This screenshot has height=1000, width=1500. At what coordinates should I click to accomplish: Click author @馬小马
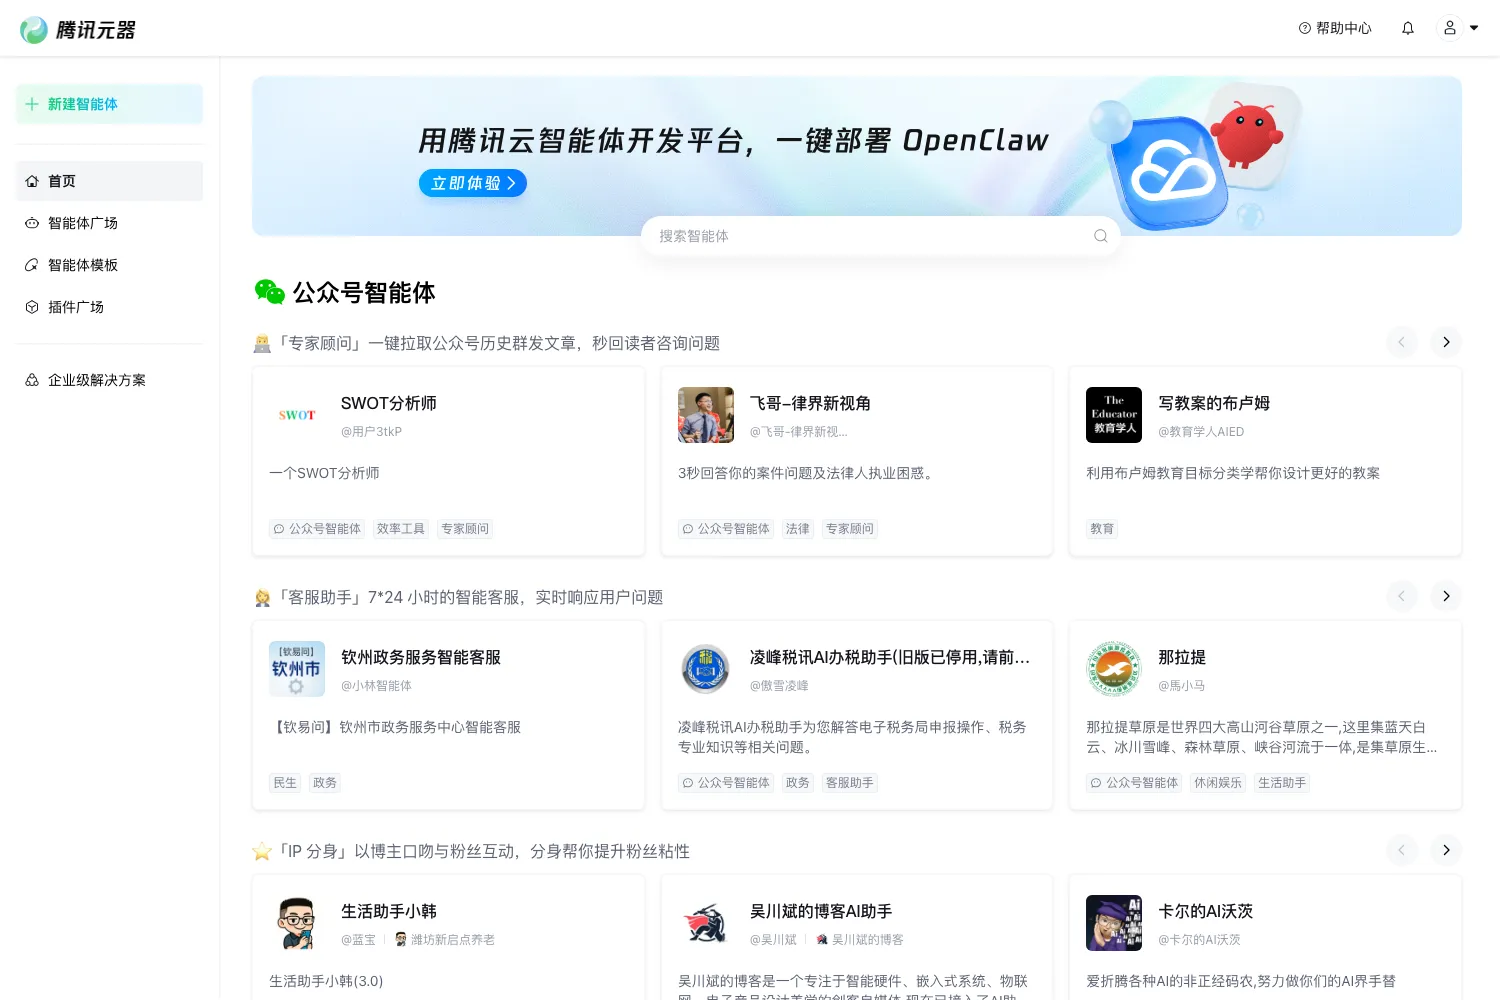[1181, 686]
